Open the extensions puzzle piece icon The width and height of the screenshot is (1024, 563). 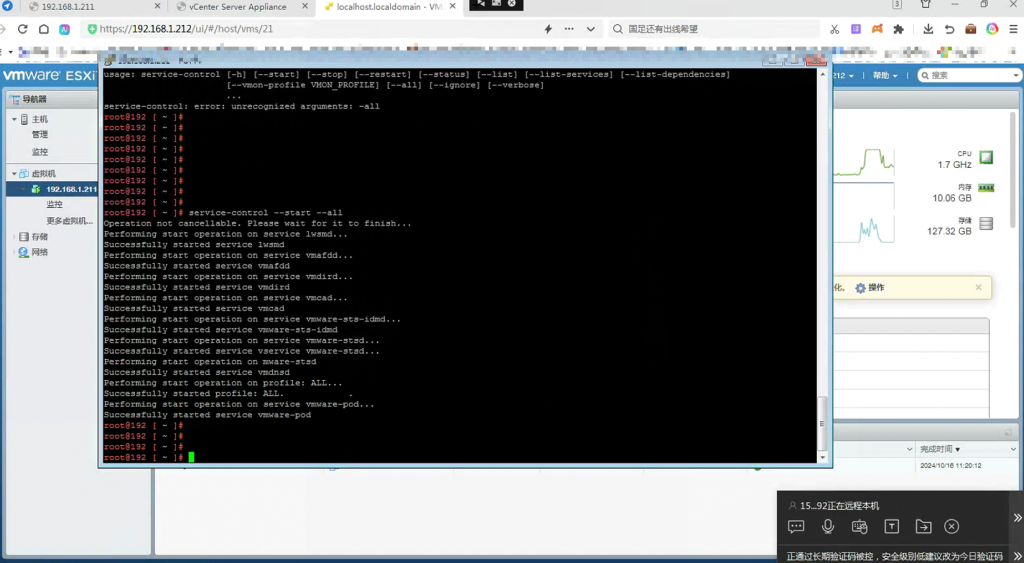tap(899, 29)
